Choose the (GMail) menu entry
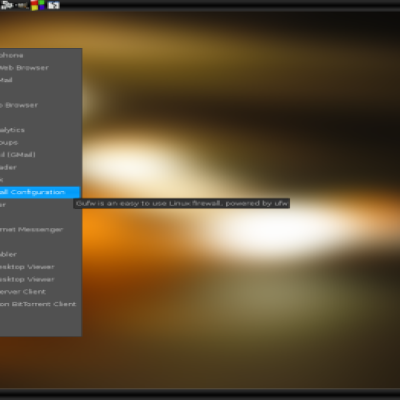Screen dimensions: 400x400 coord(40,155)
